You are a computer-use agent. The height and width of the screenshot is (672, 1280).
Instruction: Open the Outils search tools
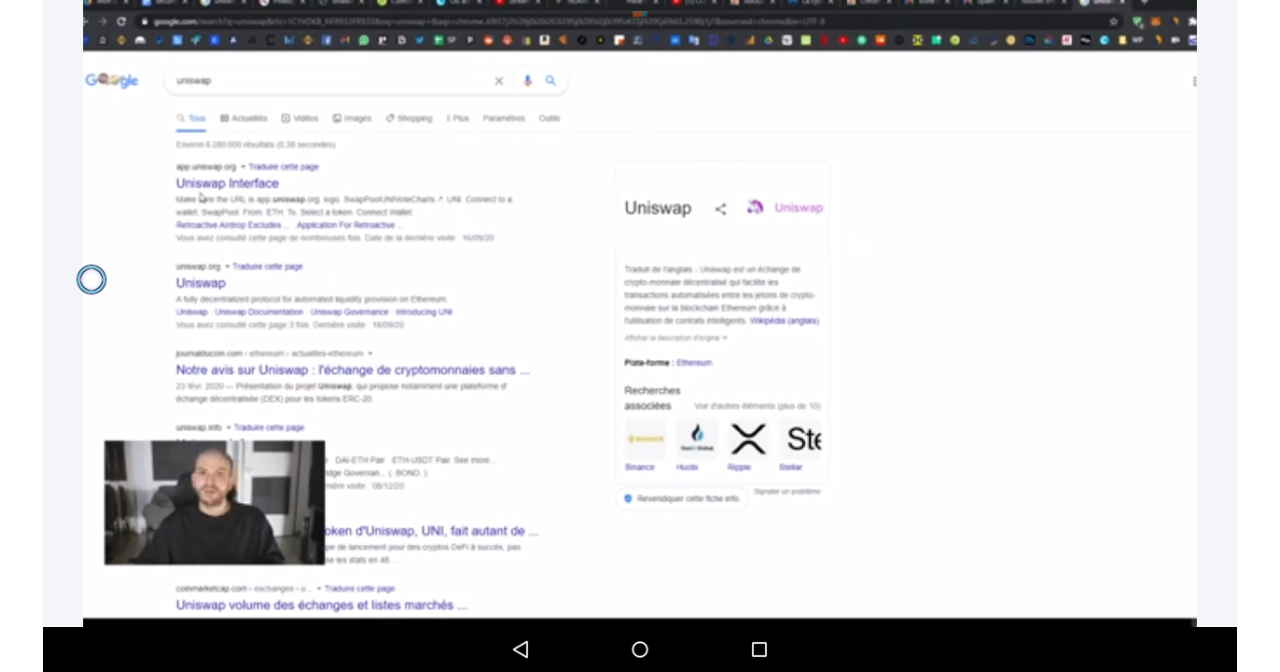pos(549,119)
